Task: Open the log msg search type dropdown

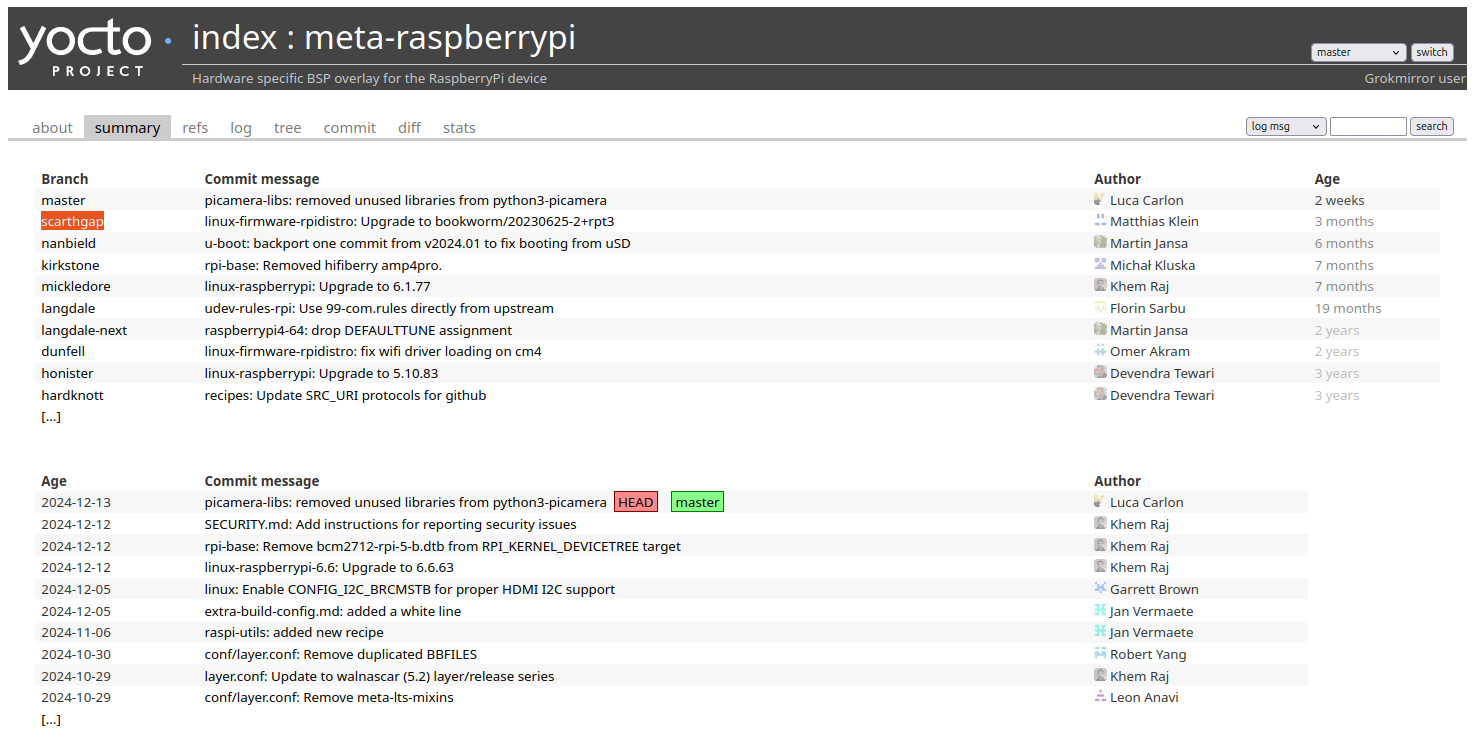Action: (x=1285, y=125)
